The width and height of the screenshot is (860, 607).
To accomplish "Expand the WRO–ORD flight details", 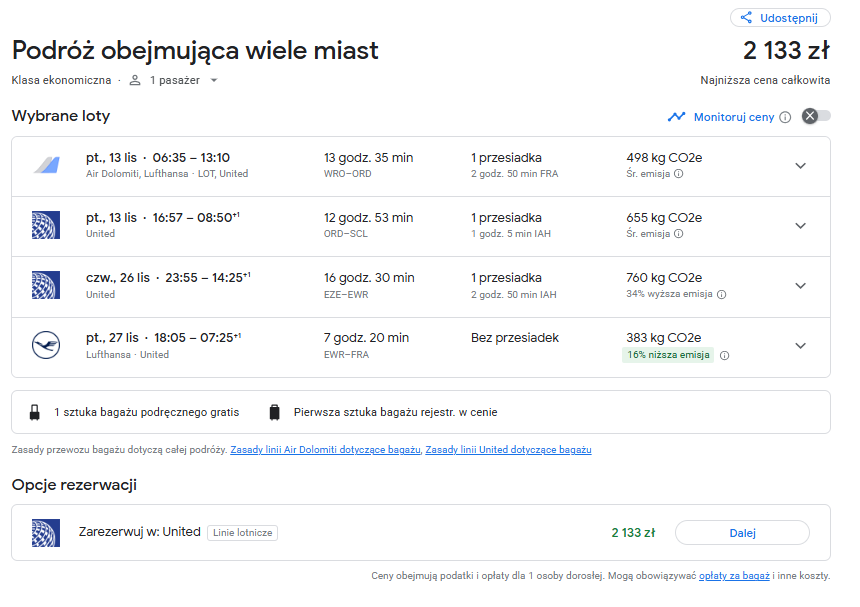I will (x=801, y=166).
